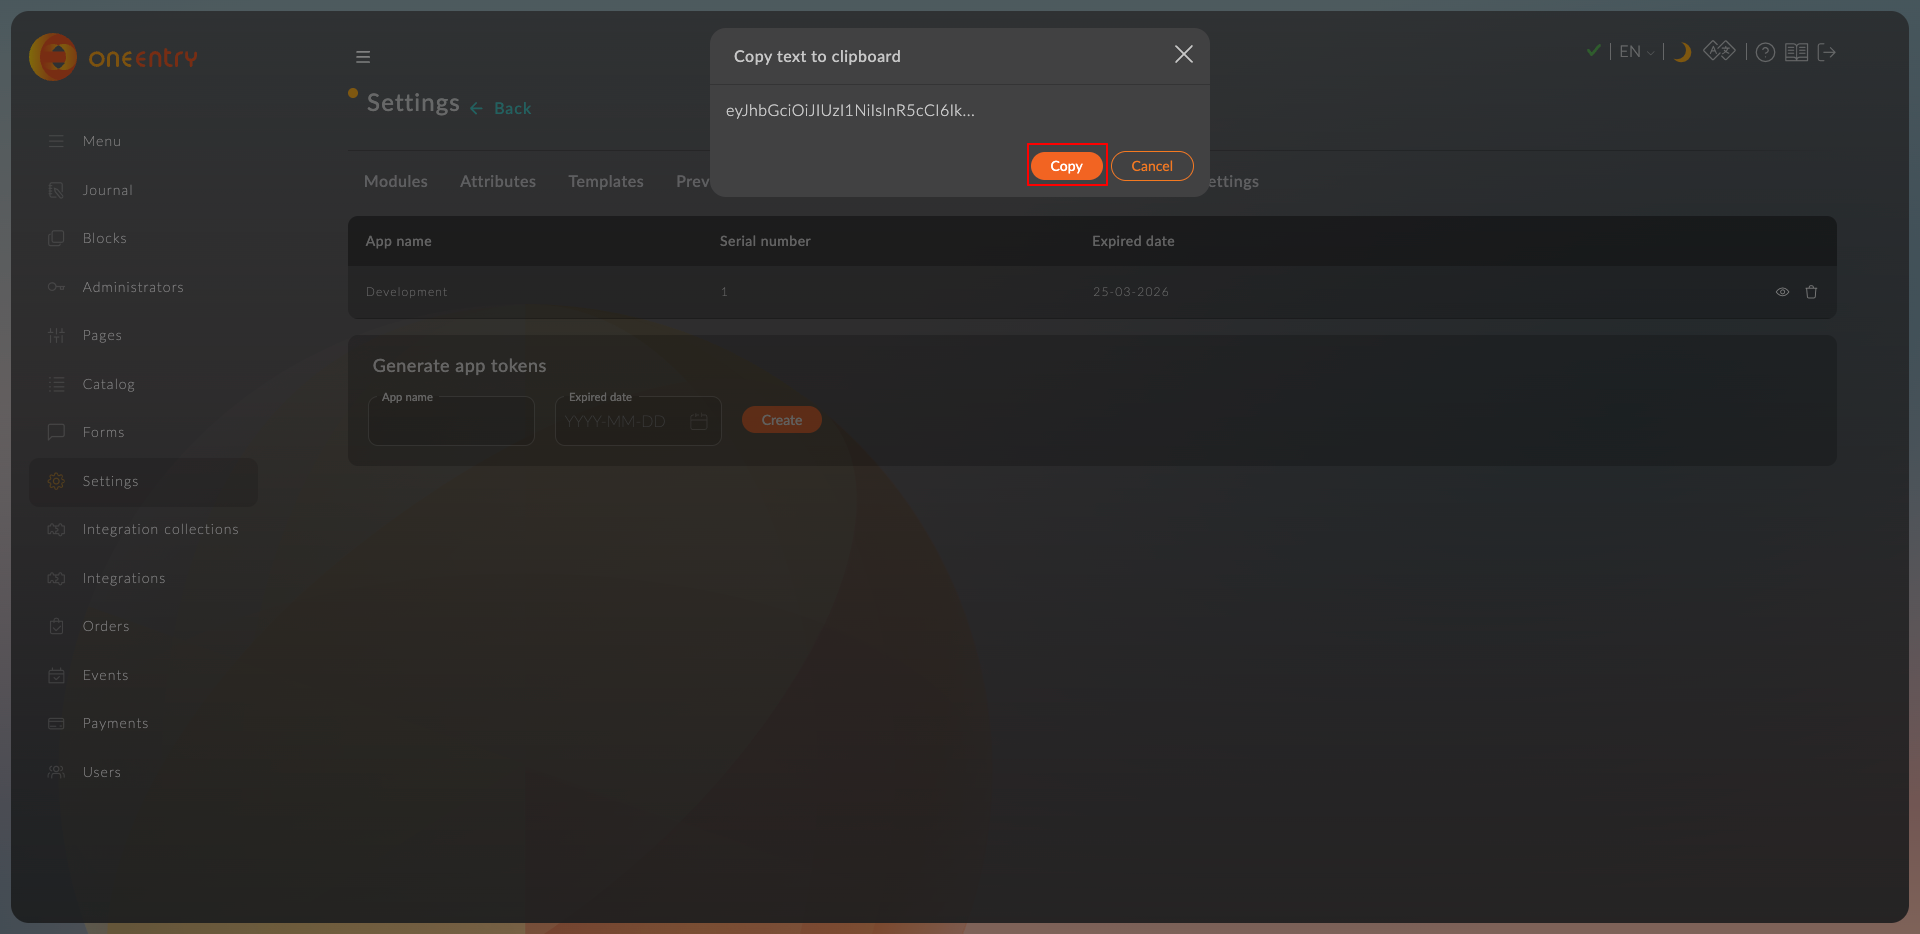Click the Copy button in the dialog
The width and height of the screenshot is (1920, 934).
pos(1066,166)
